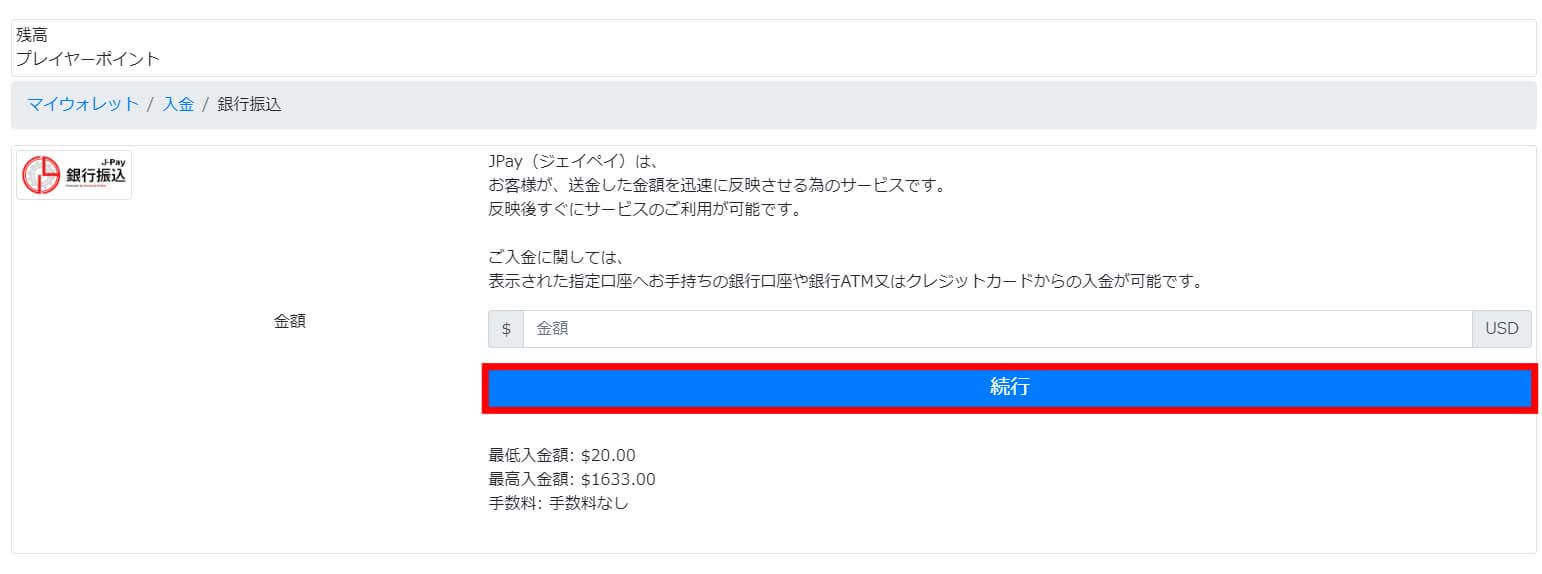This screenshot has width=1542, height=574.
Task: Click the 最高入金額 $1633.00 line
Action: [572, 480]
